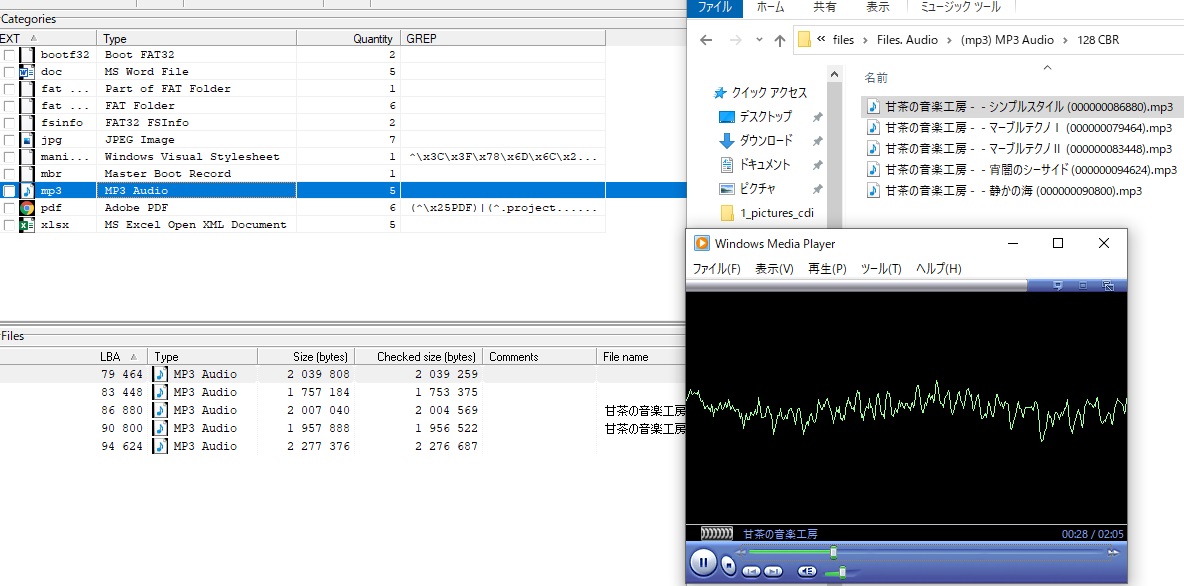The width and height of the screenshot is (1184, 586).
Task: Pause playback in Windows Media Player
Action: [x=703, y=564]
